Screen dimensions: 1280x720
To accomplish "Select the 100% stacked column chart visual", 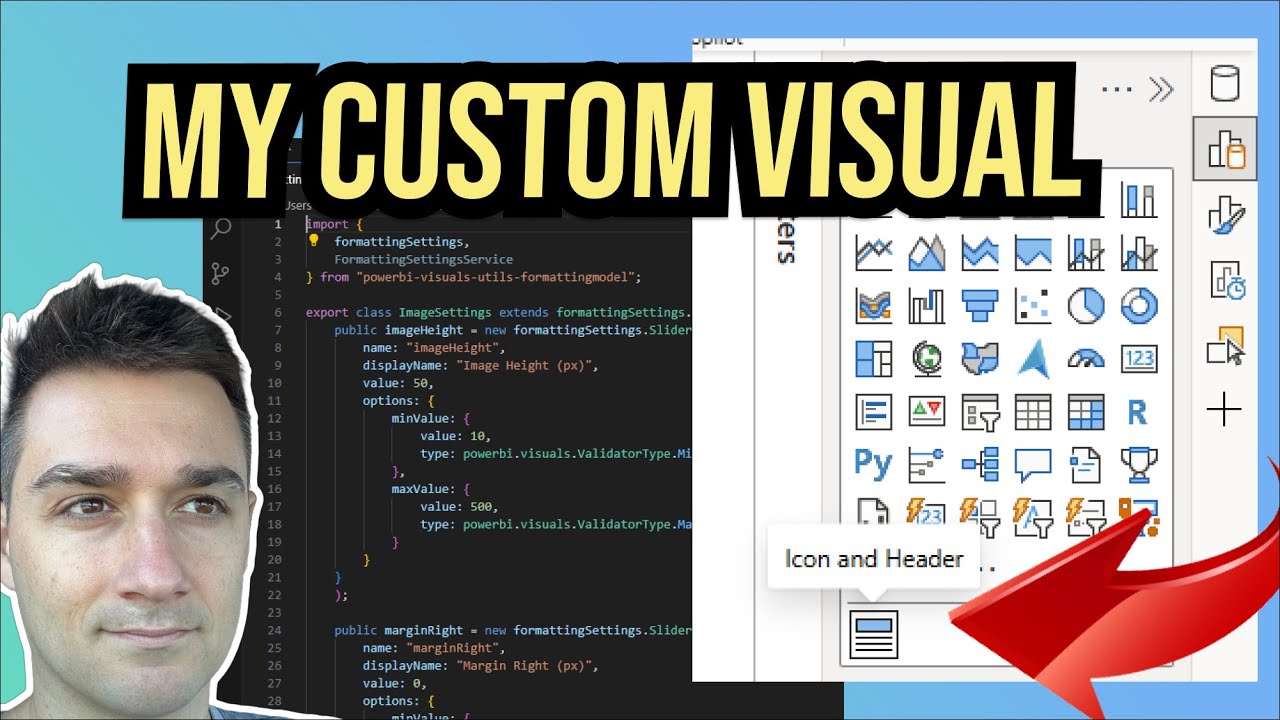I will (x=1138, y=201).
